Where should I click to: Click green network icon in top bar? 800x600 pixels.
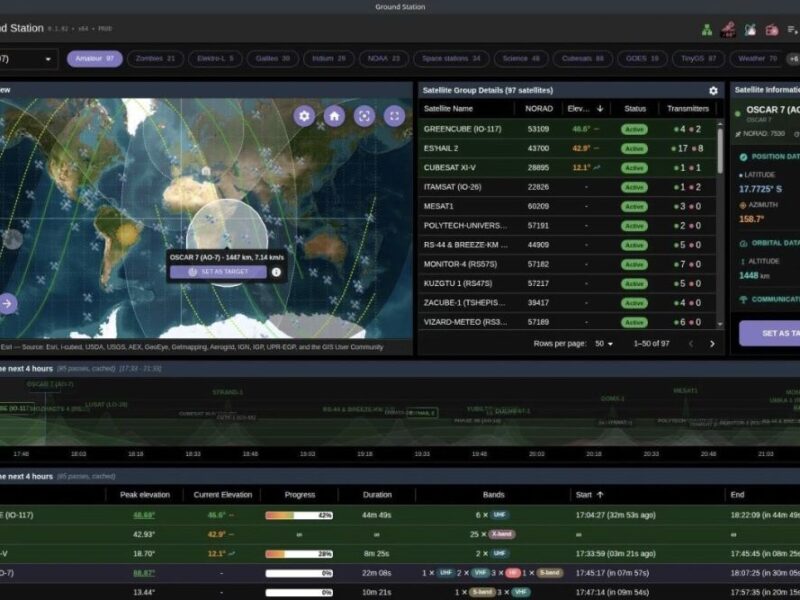[x=708, y=30]
